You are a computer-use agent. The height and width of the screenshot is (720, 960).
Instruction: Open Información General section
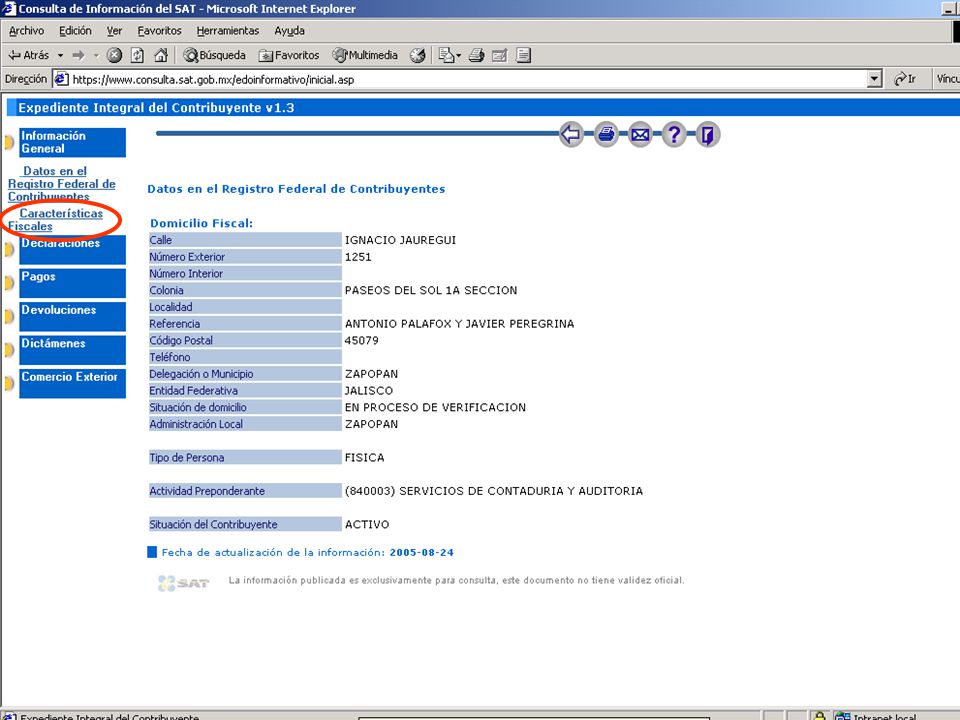tap(72, 143)
